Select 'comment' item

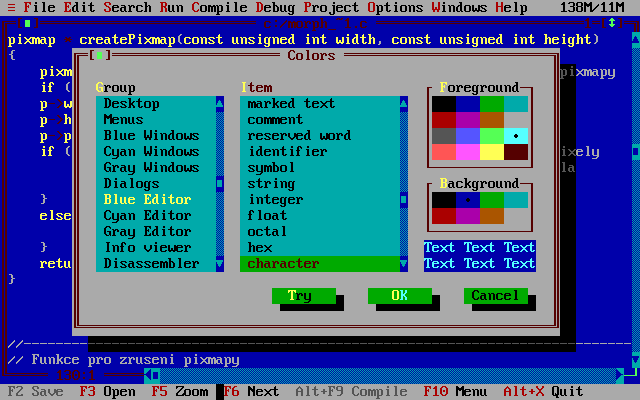click(320, 120)
